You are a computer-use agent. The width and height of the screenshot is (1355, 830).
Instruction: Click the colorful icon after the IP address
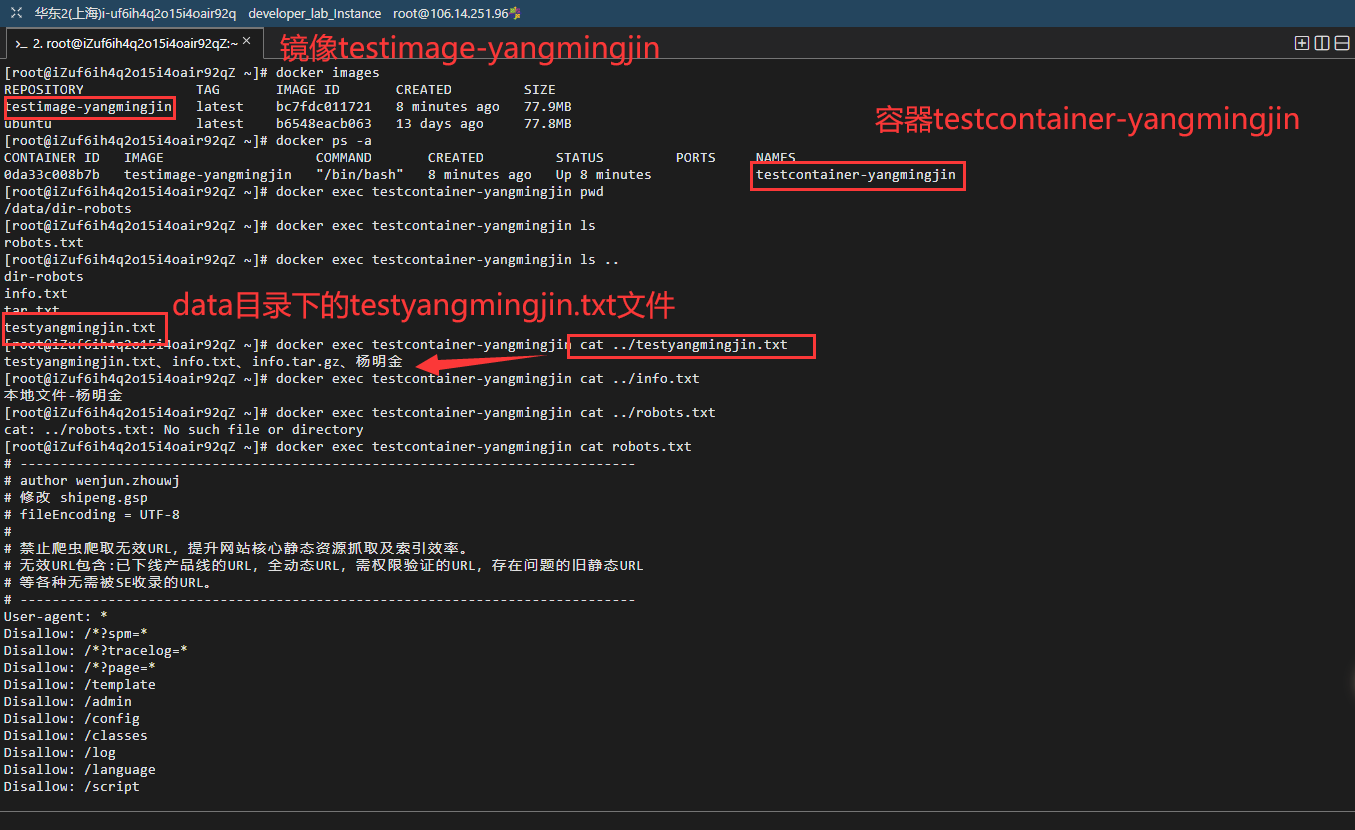tap(515, 13)
